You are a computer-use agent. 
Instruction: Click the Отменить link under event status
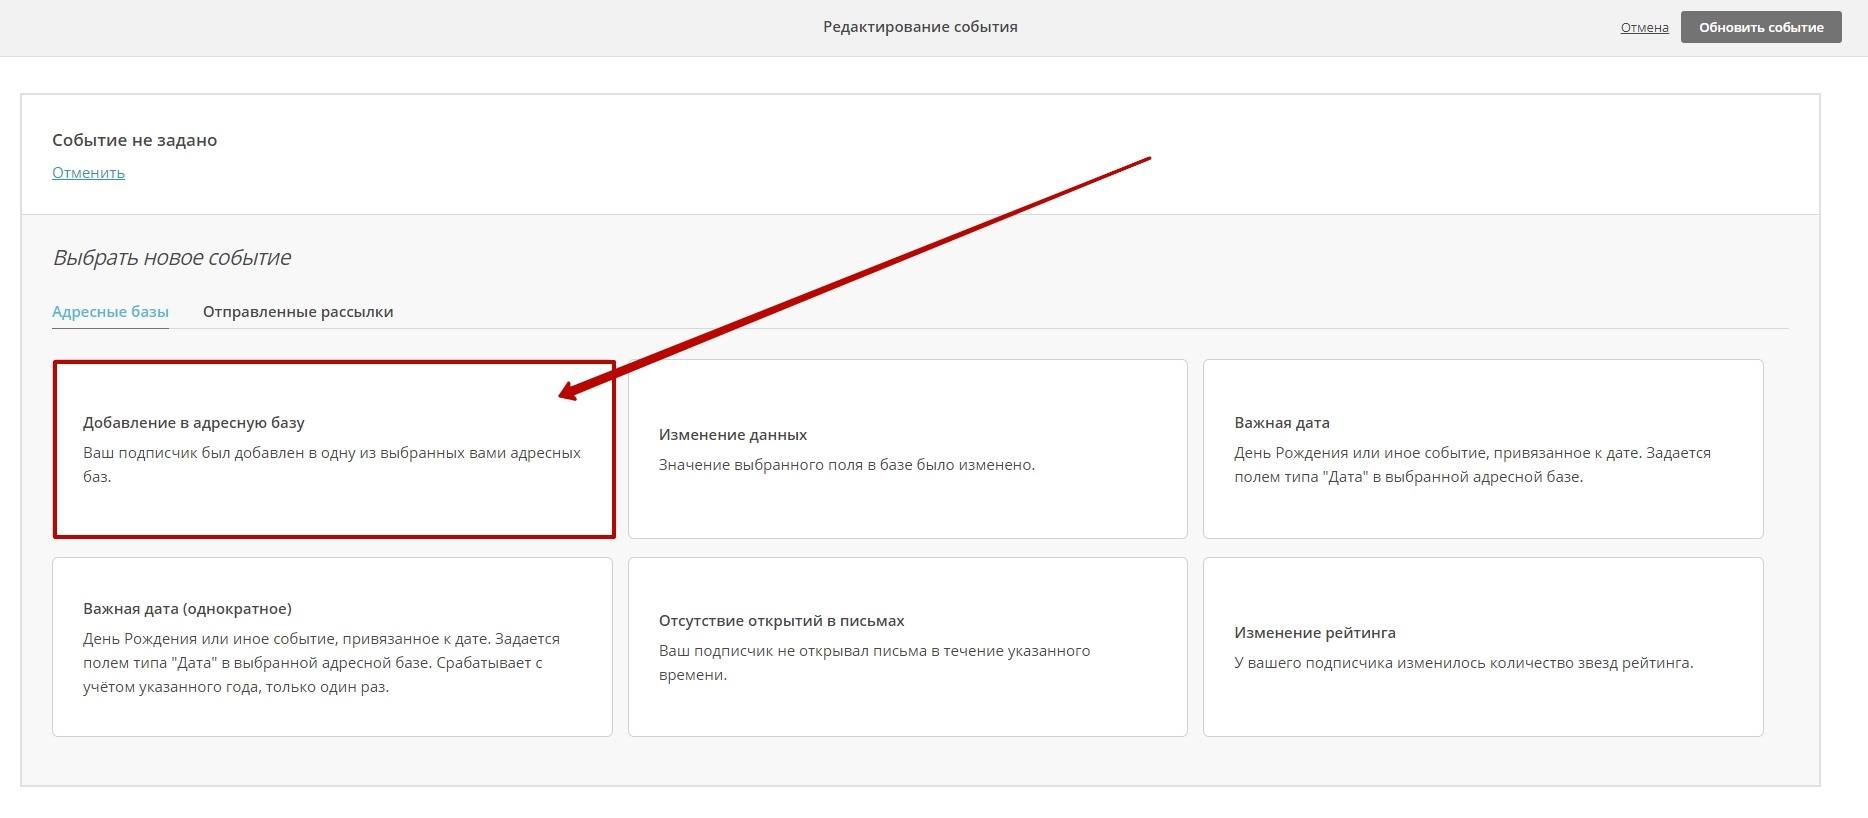click(88, 173)
